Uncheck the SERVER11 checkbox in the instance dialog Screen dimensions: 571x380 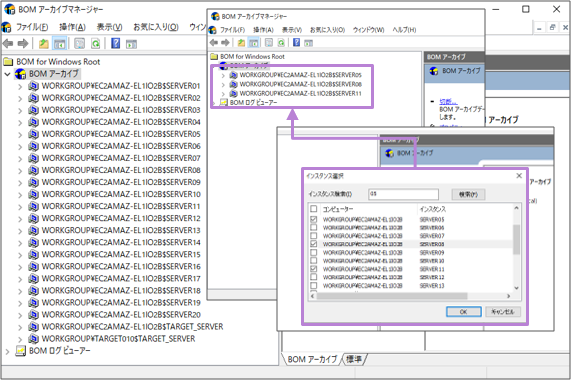(314, 269)
